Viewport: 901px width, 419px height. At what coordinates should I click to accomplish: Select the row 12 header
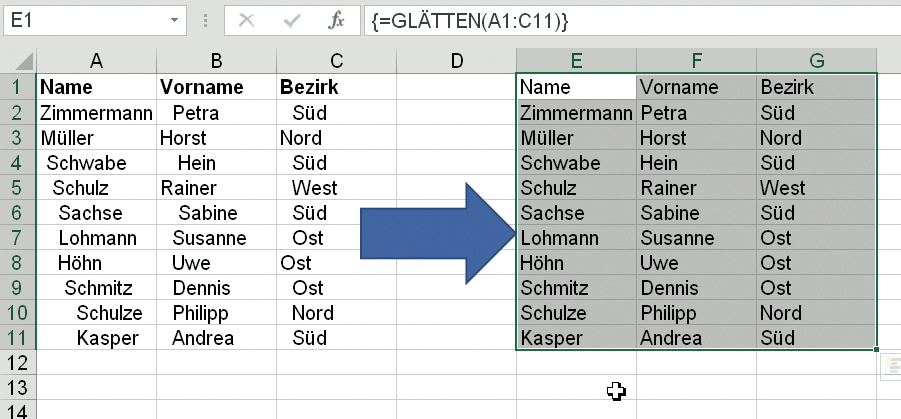tap(17, 363)
